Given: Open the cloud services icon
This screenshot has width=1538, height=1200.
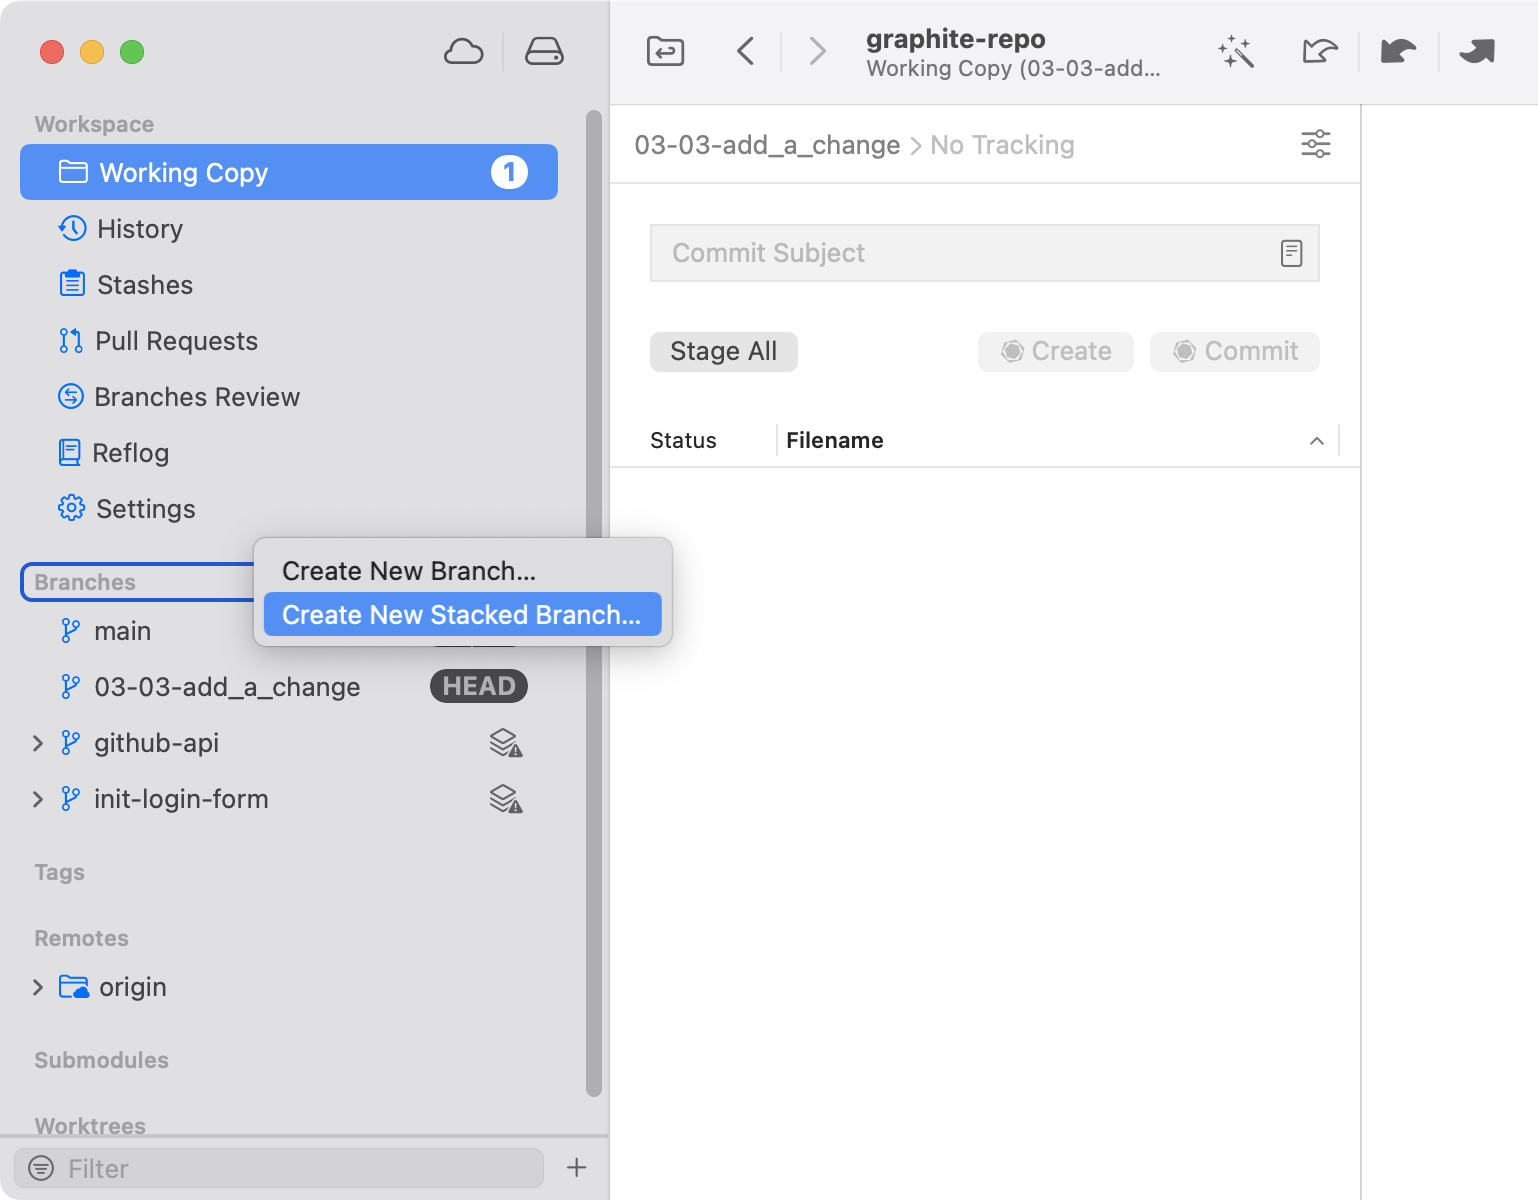Looking at the screenshot, I should click(x=463, y=52).
